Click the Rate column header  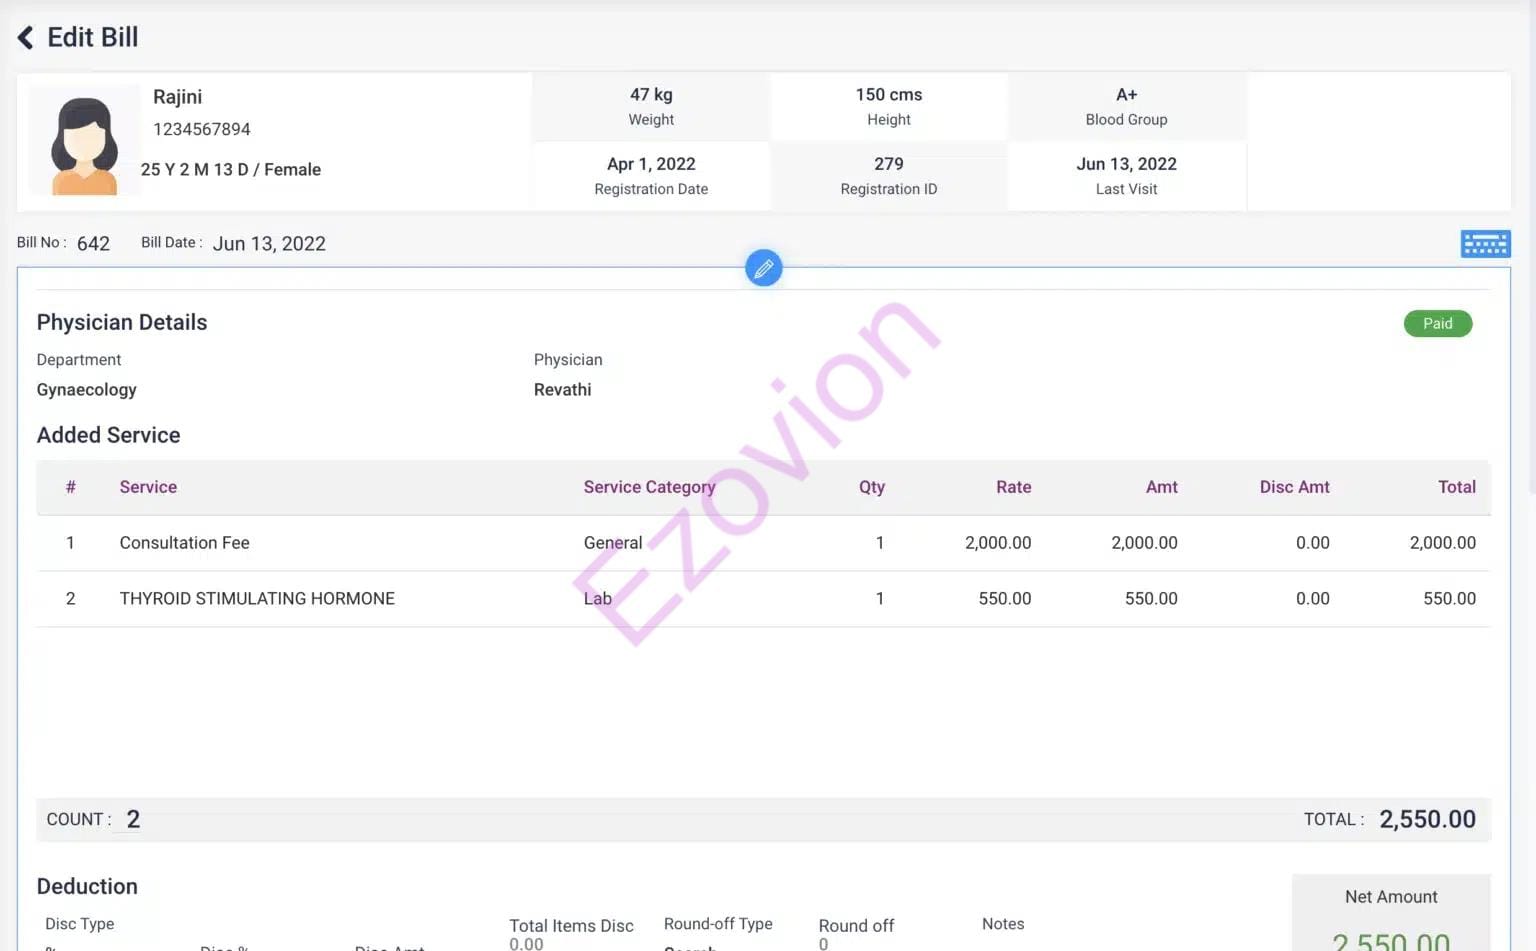pyautogui.click(x=1013, y=487)
